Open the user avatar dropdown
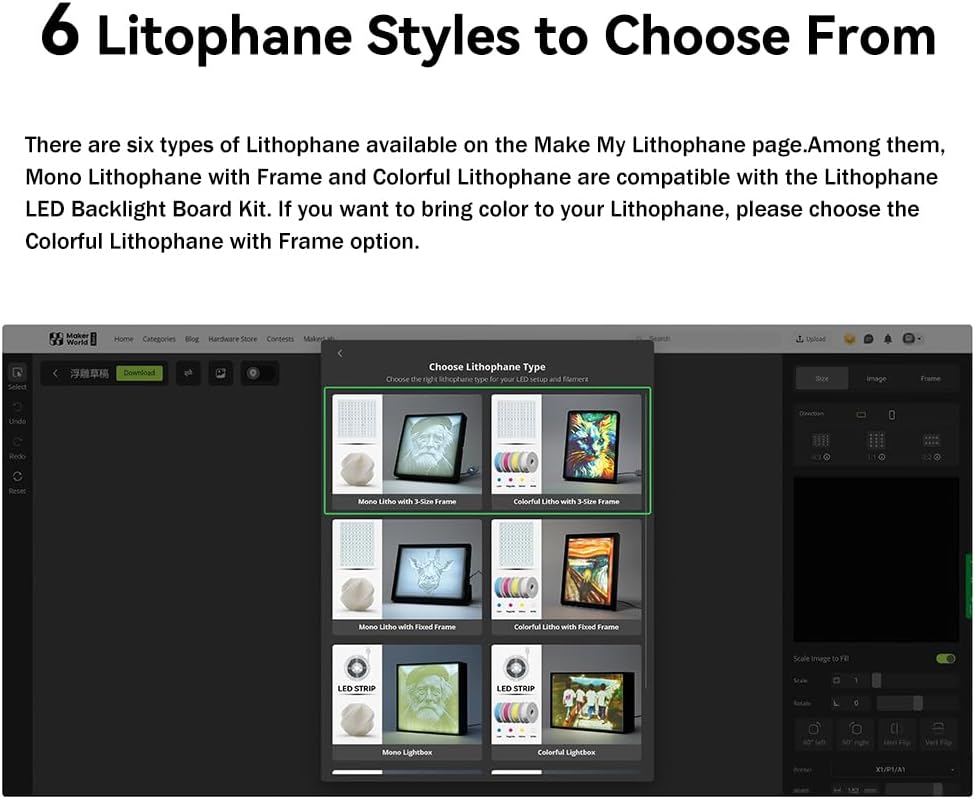 [x=912, y=339]
